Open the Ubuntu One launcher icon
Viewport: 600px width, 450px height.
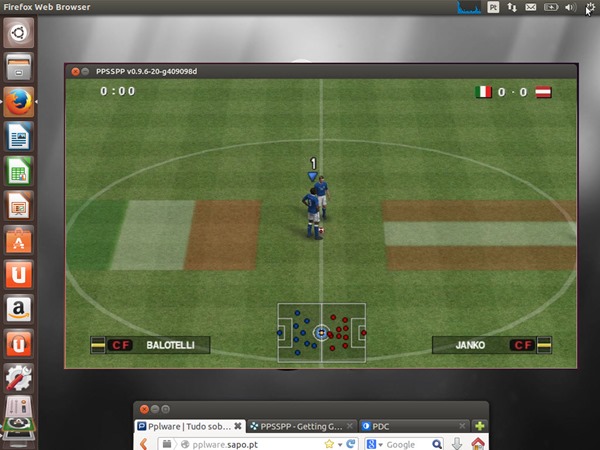(x=18, y=274)
